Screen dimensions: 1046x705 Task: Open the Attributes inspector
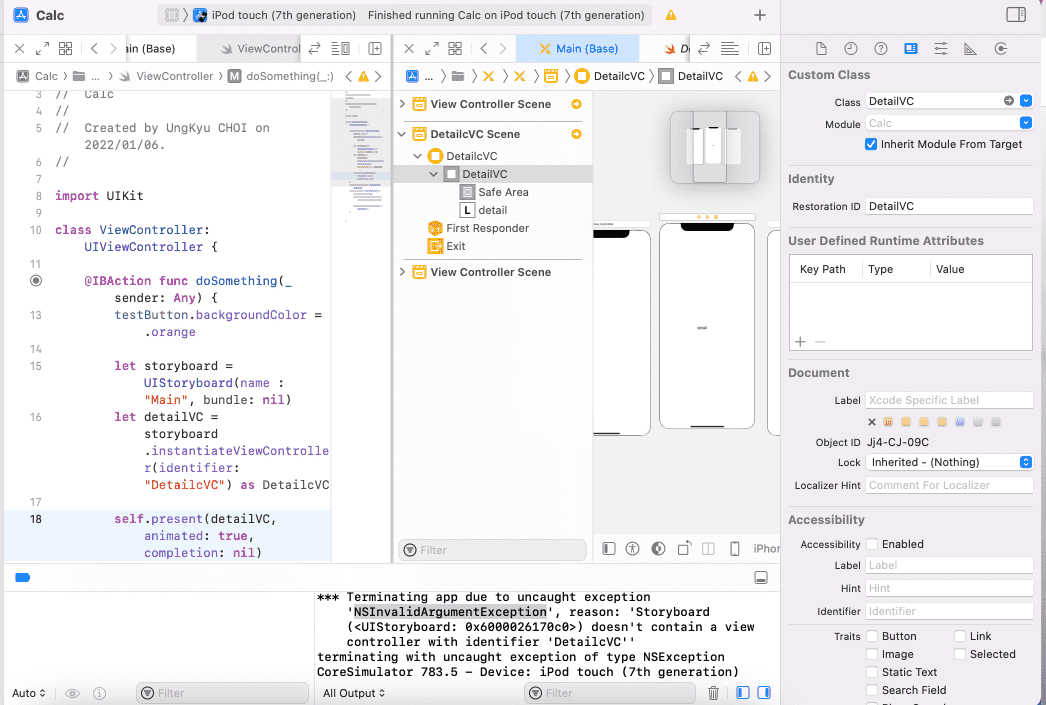940,49
